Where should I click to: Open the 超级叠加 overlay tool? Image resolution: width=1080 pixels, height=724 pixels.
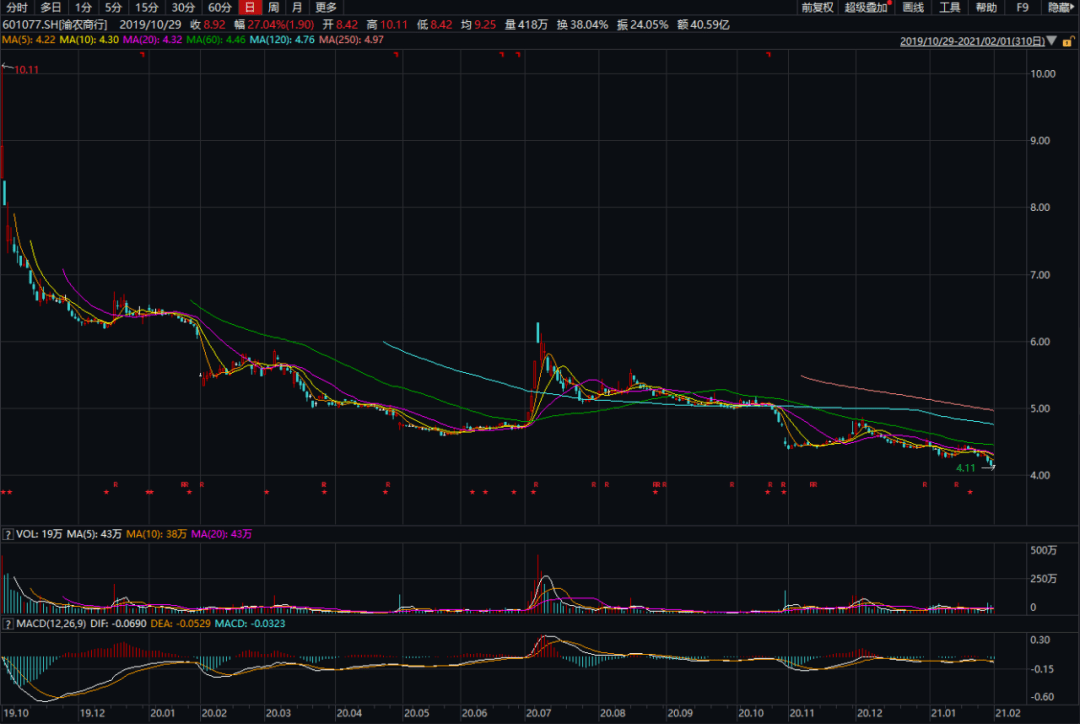(866, 7)
